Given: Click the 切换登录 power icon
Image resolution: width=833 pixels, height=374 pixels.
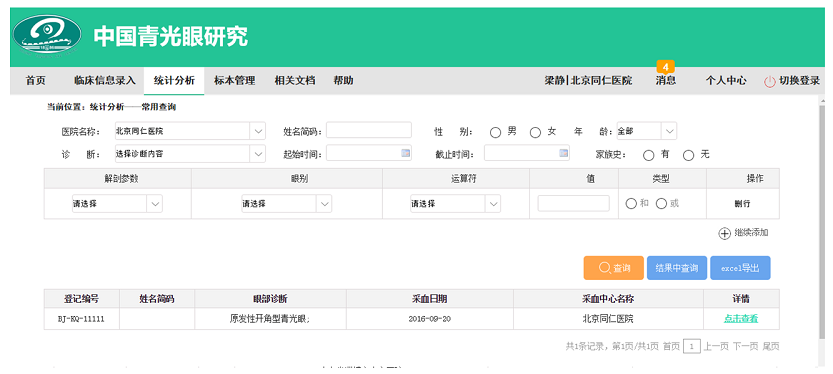Looking at the screenshot, I should tap(770, 81).
